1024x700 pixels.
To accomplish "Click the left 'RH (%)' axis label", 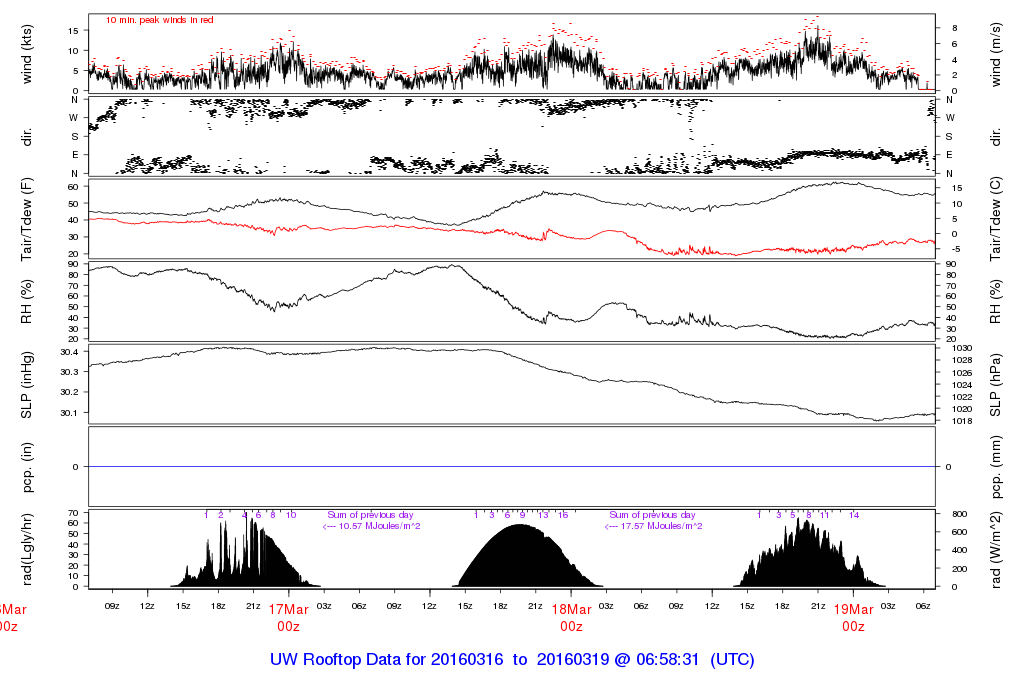I will pyautogui.click(x=27, y=302).
